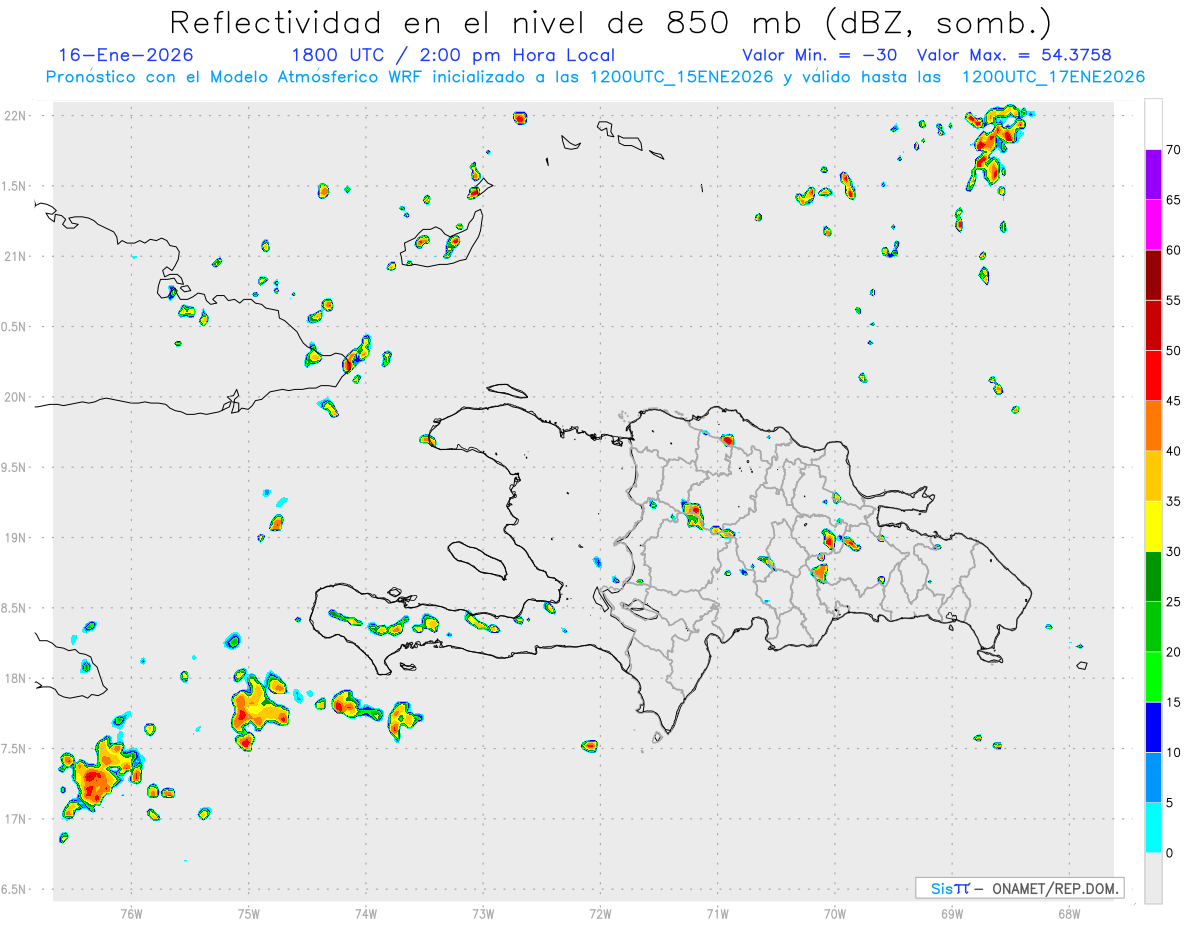Screen dimensions: 1200x927
Task: Click the colorbar value label '5'
Action: 1170,803
